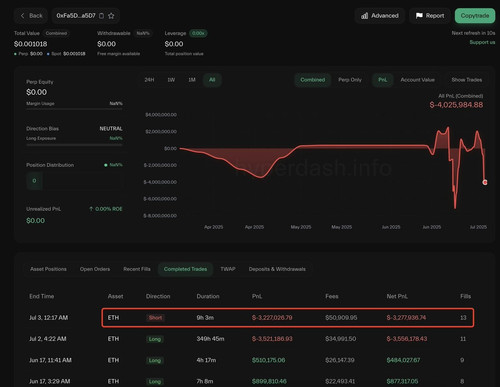Click PnL value $-3,227,026.79
The width and height of the screenshot is (500, 387).
(272, 318)
